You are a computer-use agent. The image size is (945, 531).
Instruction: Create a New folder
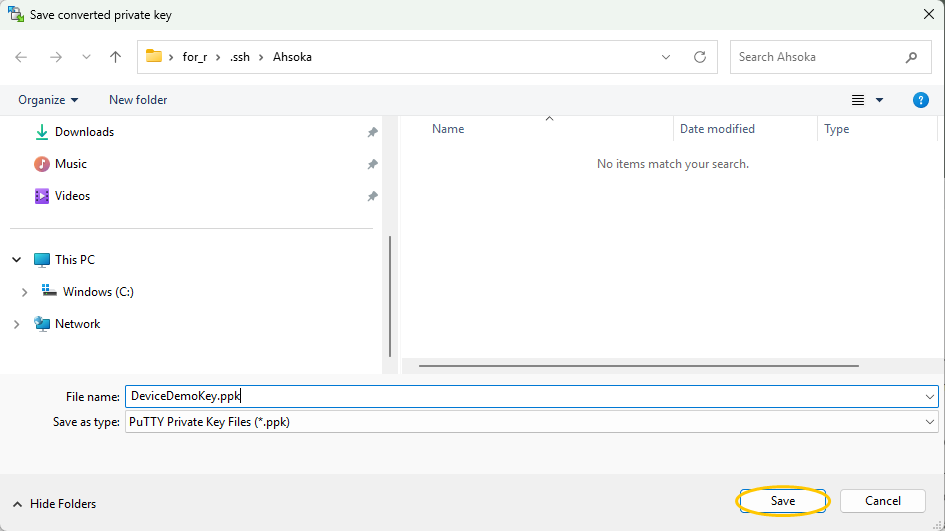(138, 100)
